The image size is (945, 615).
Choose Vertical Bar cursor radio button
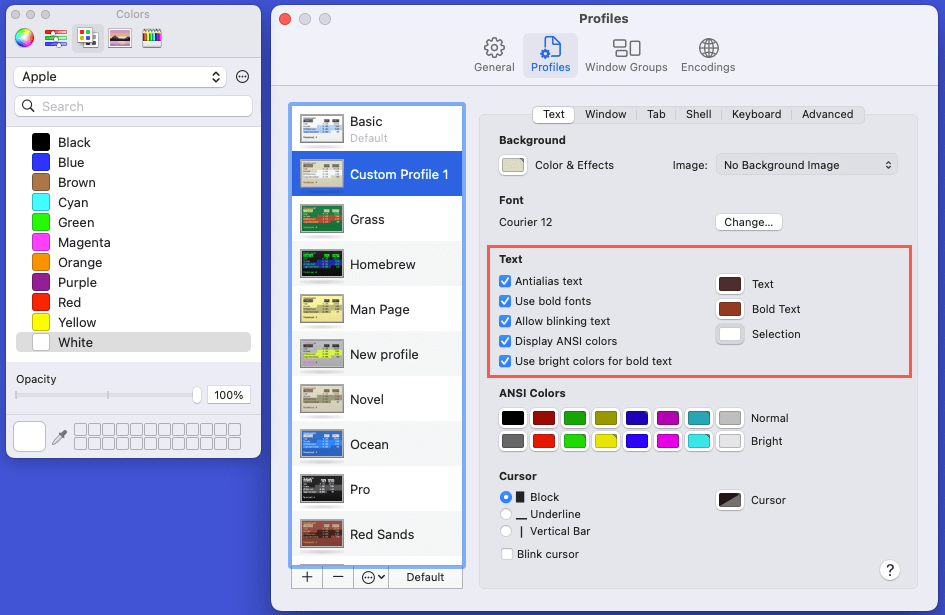point(506,531)
